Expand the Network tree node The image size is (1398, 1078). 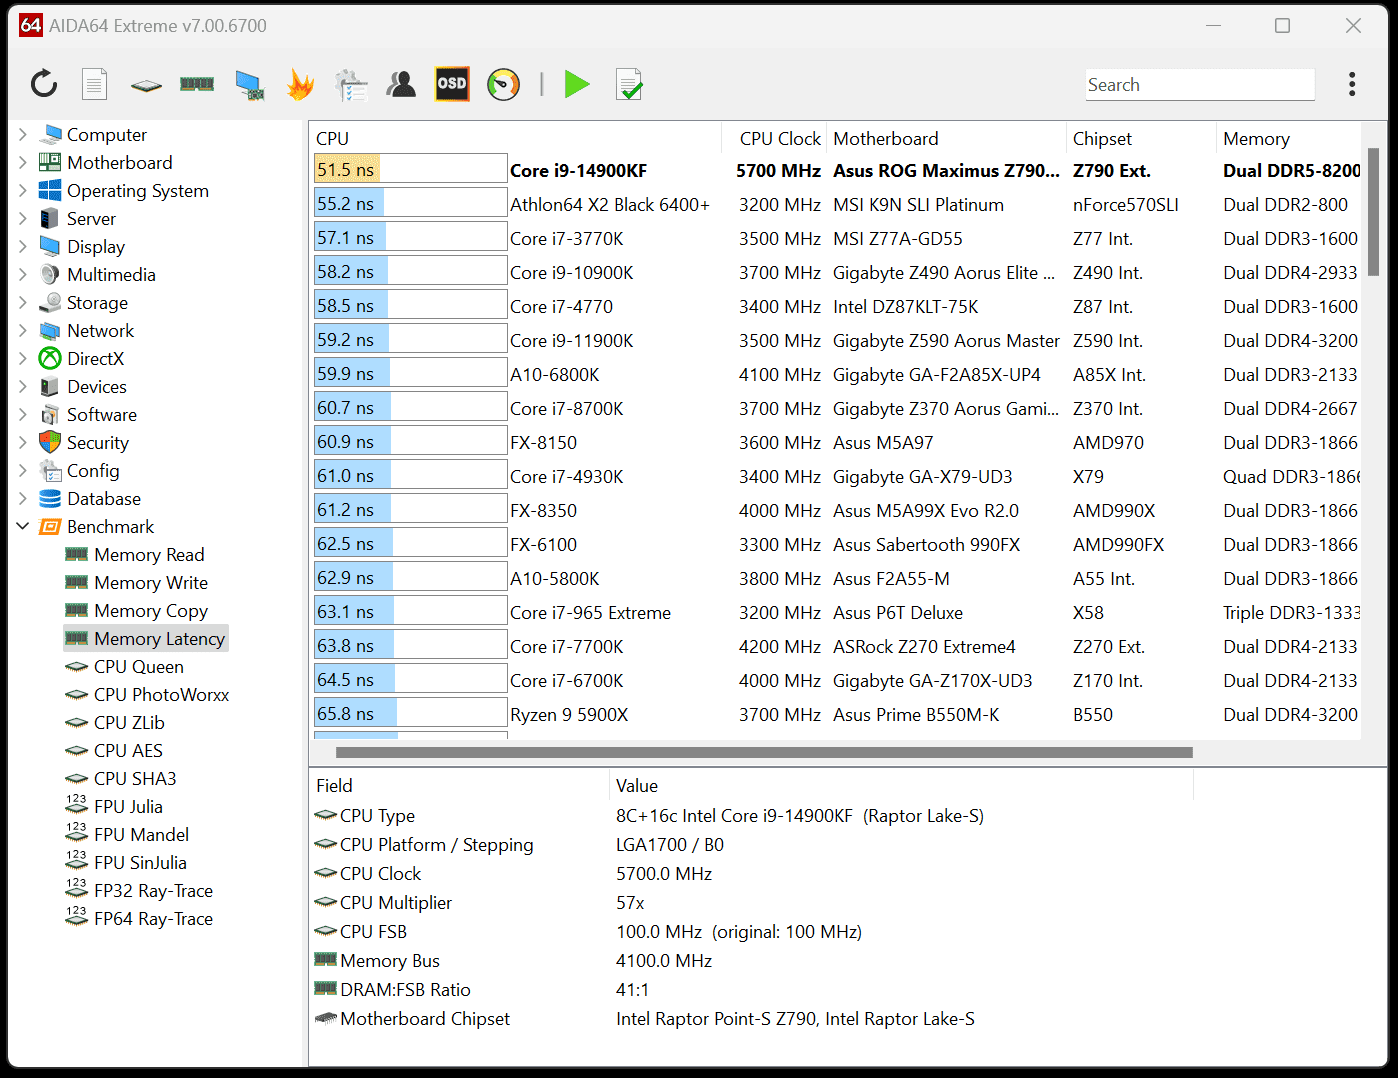click(x=23, y=330)
